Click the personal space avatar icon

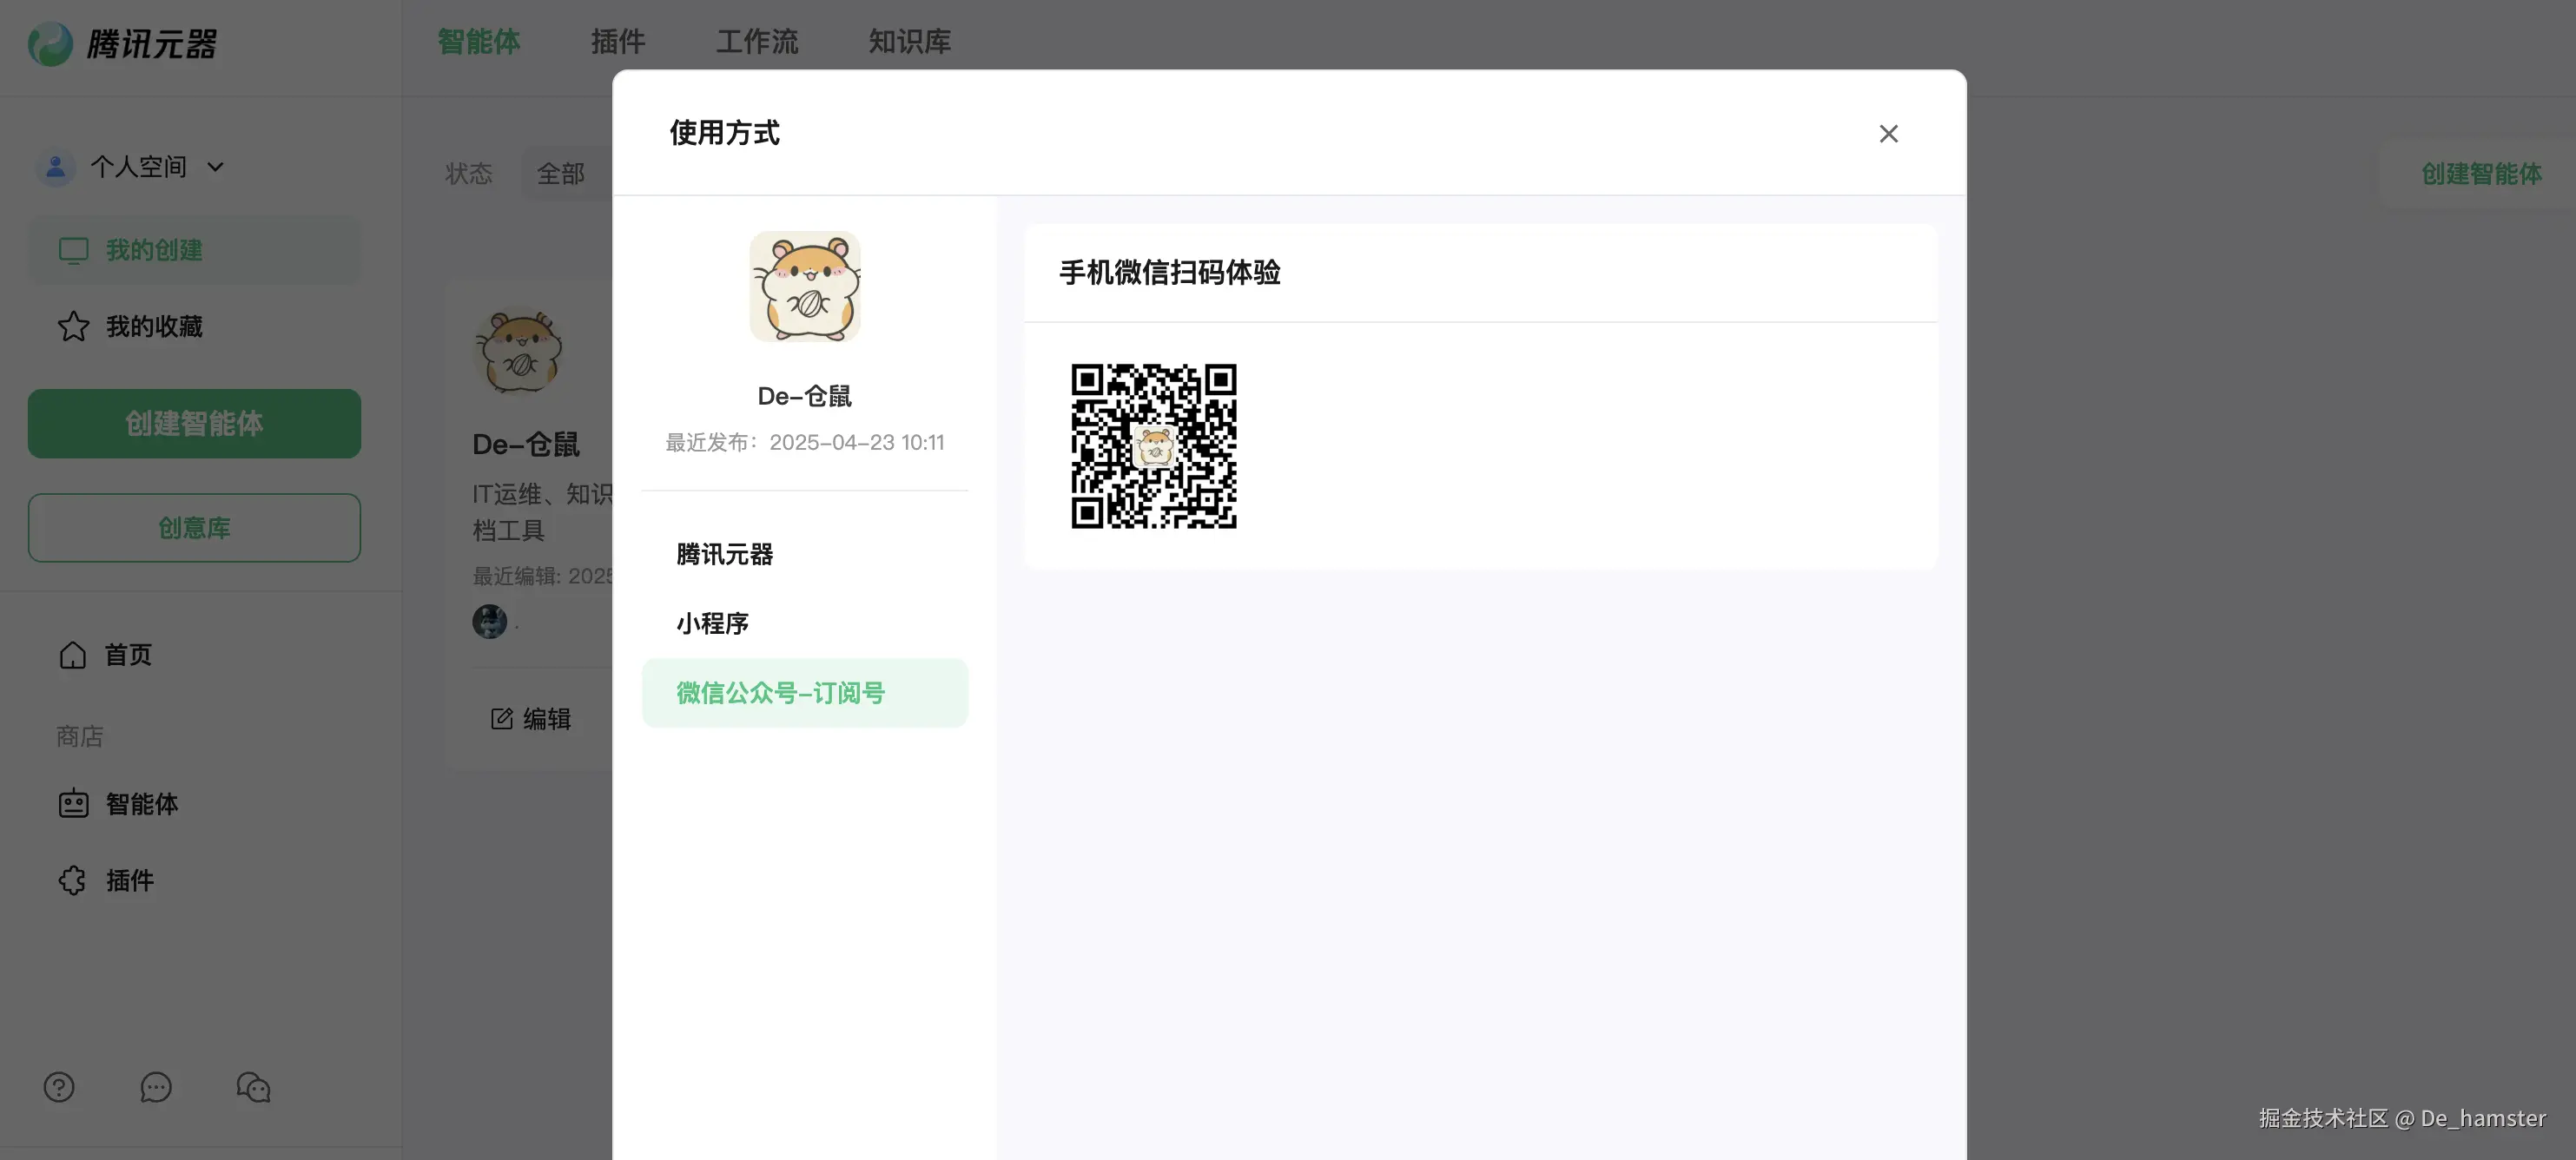pyautogui.click(x=56, y=167)
